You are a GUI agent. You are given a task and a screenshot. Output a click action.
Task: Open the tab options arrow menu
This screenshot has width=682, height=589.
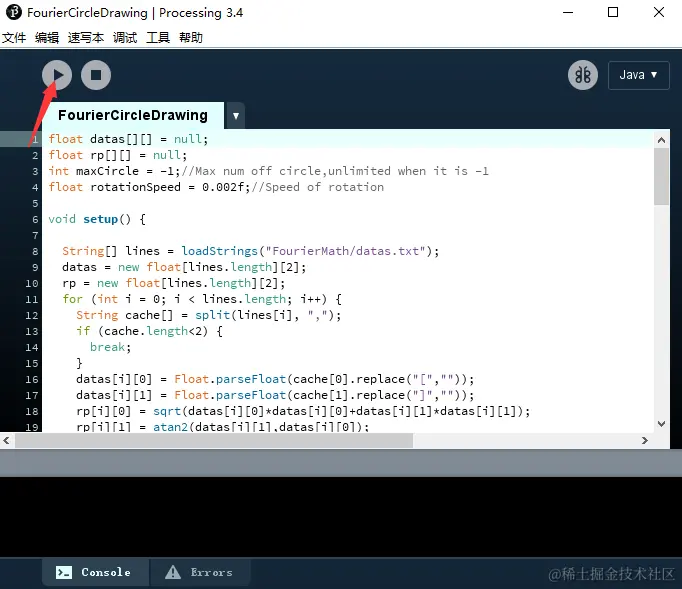[x=235, y=116]
